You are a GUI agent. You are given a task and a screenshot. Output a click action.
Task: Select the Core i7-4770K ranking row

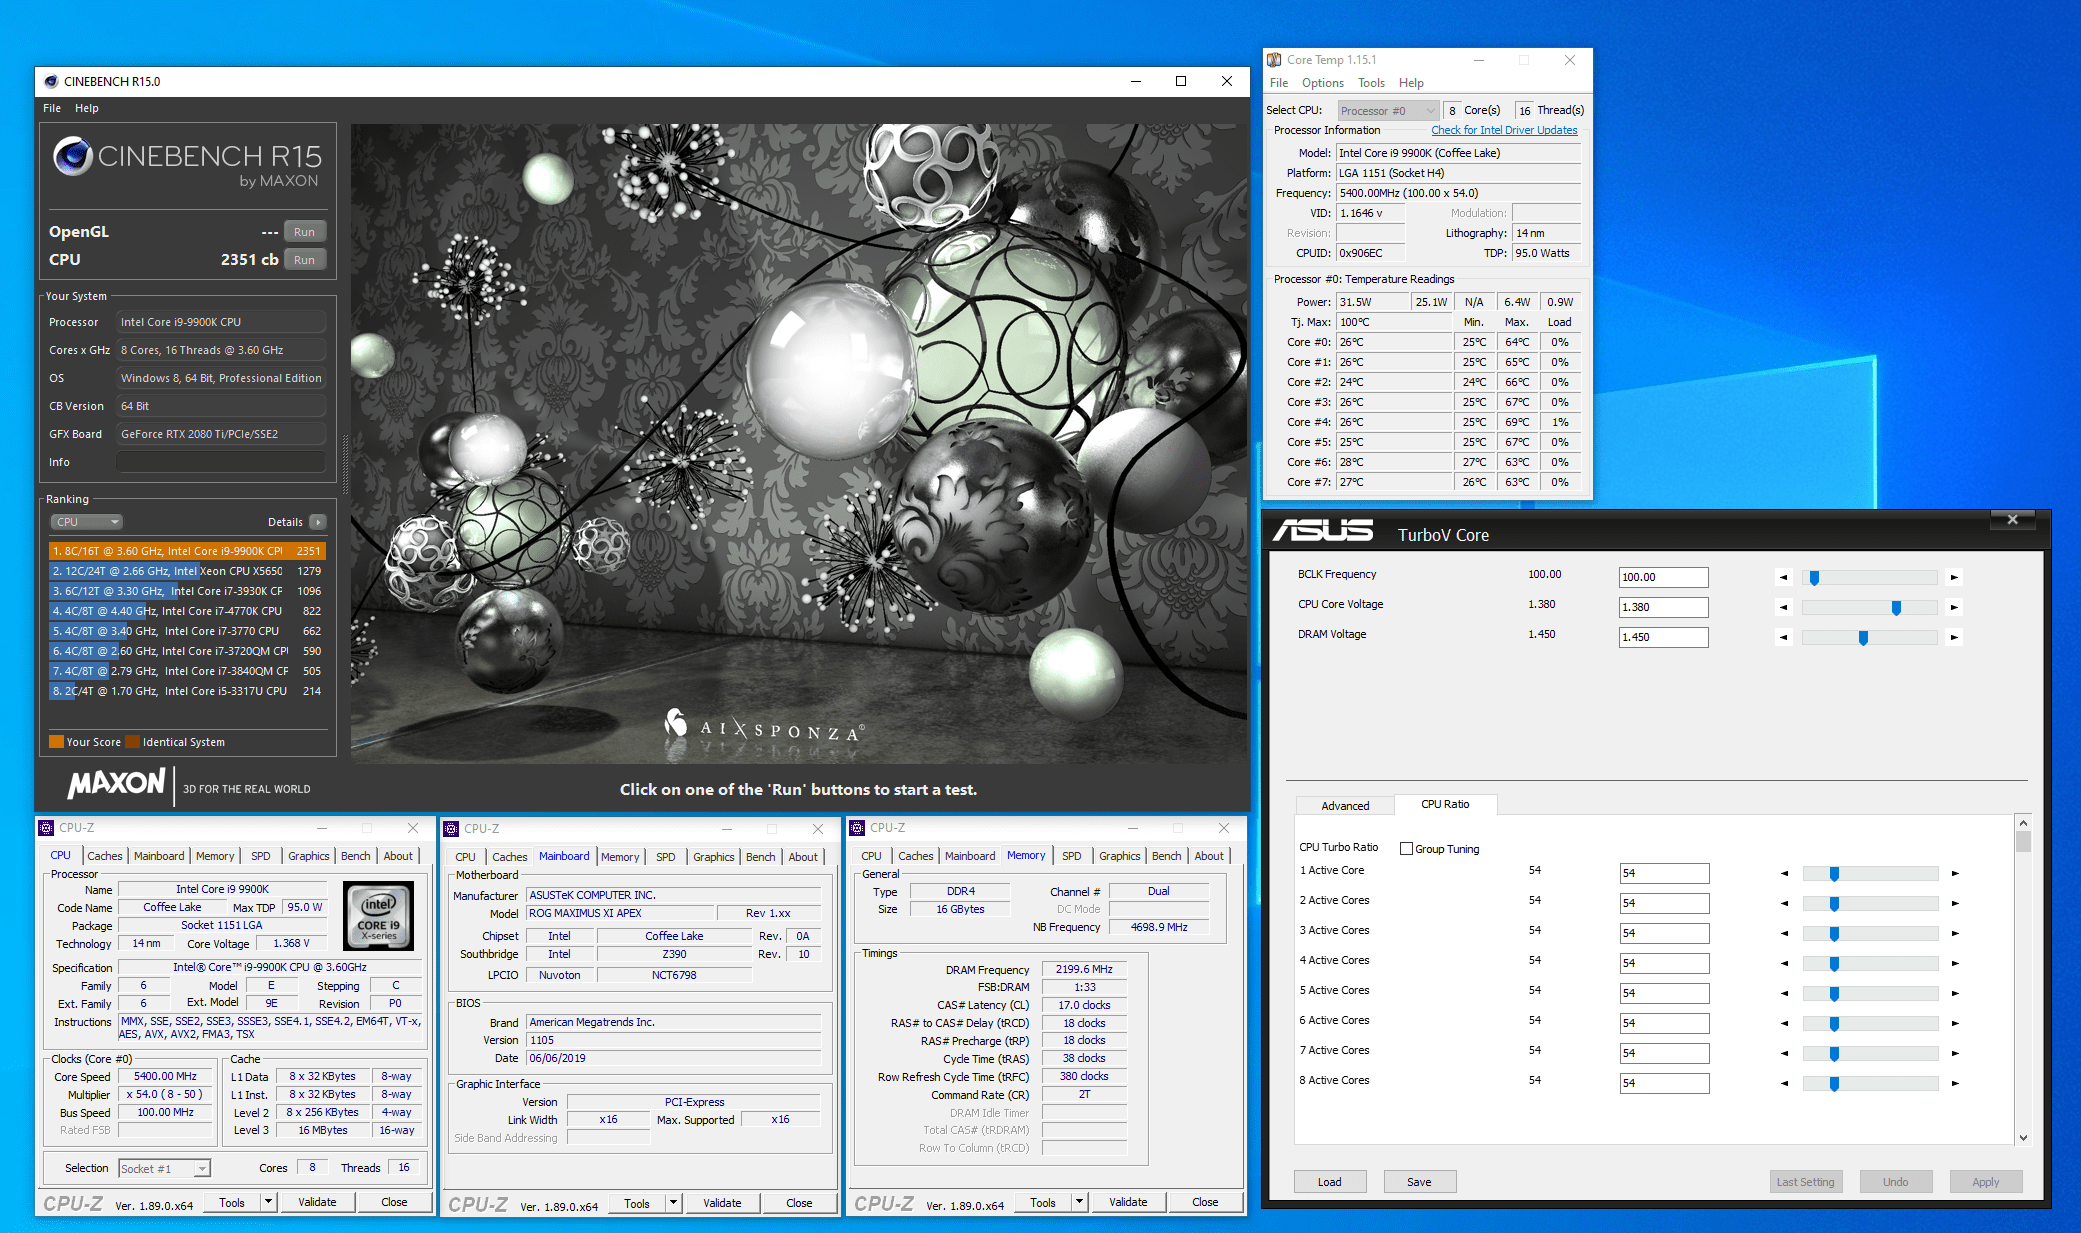pos(187,611)
